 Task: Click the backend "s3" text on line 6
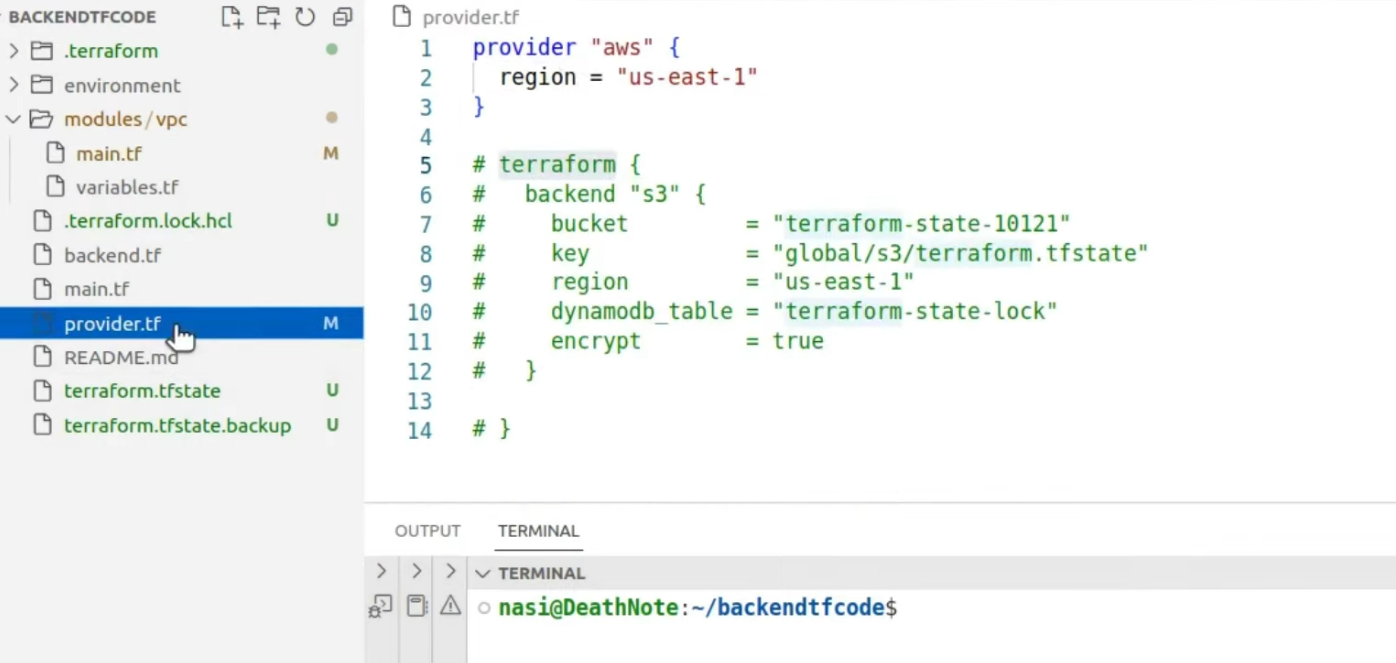click(602, 194)
